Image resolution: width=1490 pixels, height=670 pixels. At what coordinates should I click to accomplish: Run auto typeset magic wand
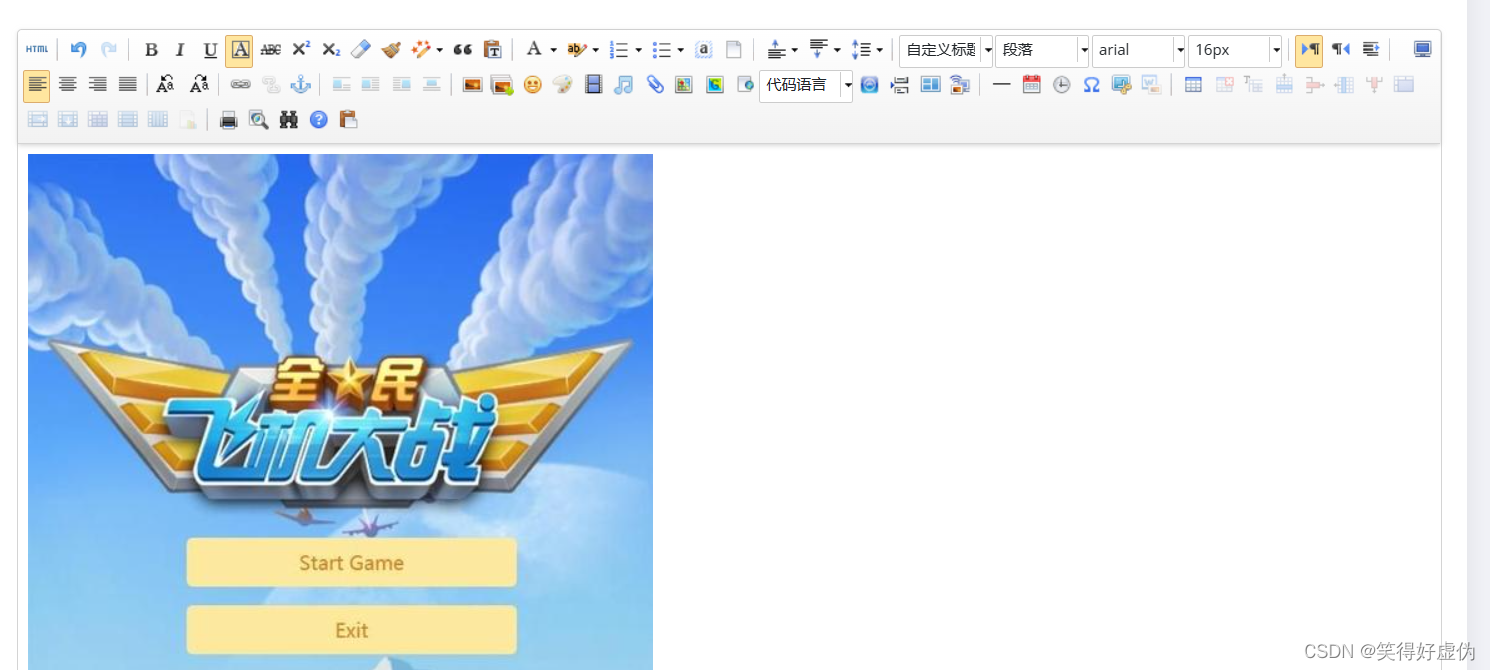coord(422,50)
